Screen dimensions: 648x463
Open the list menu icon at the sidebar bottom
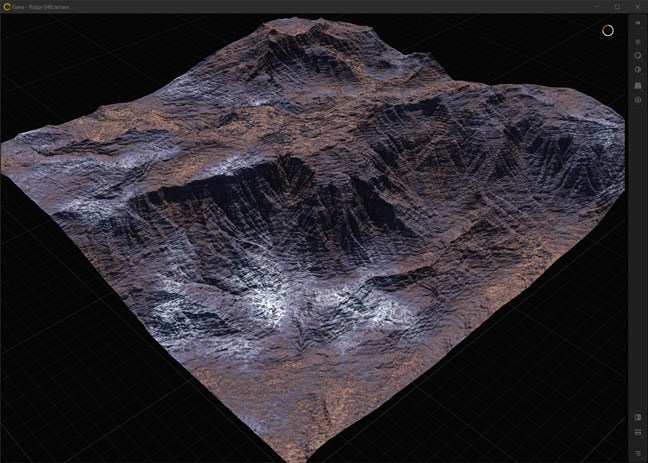pos(638,452)
